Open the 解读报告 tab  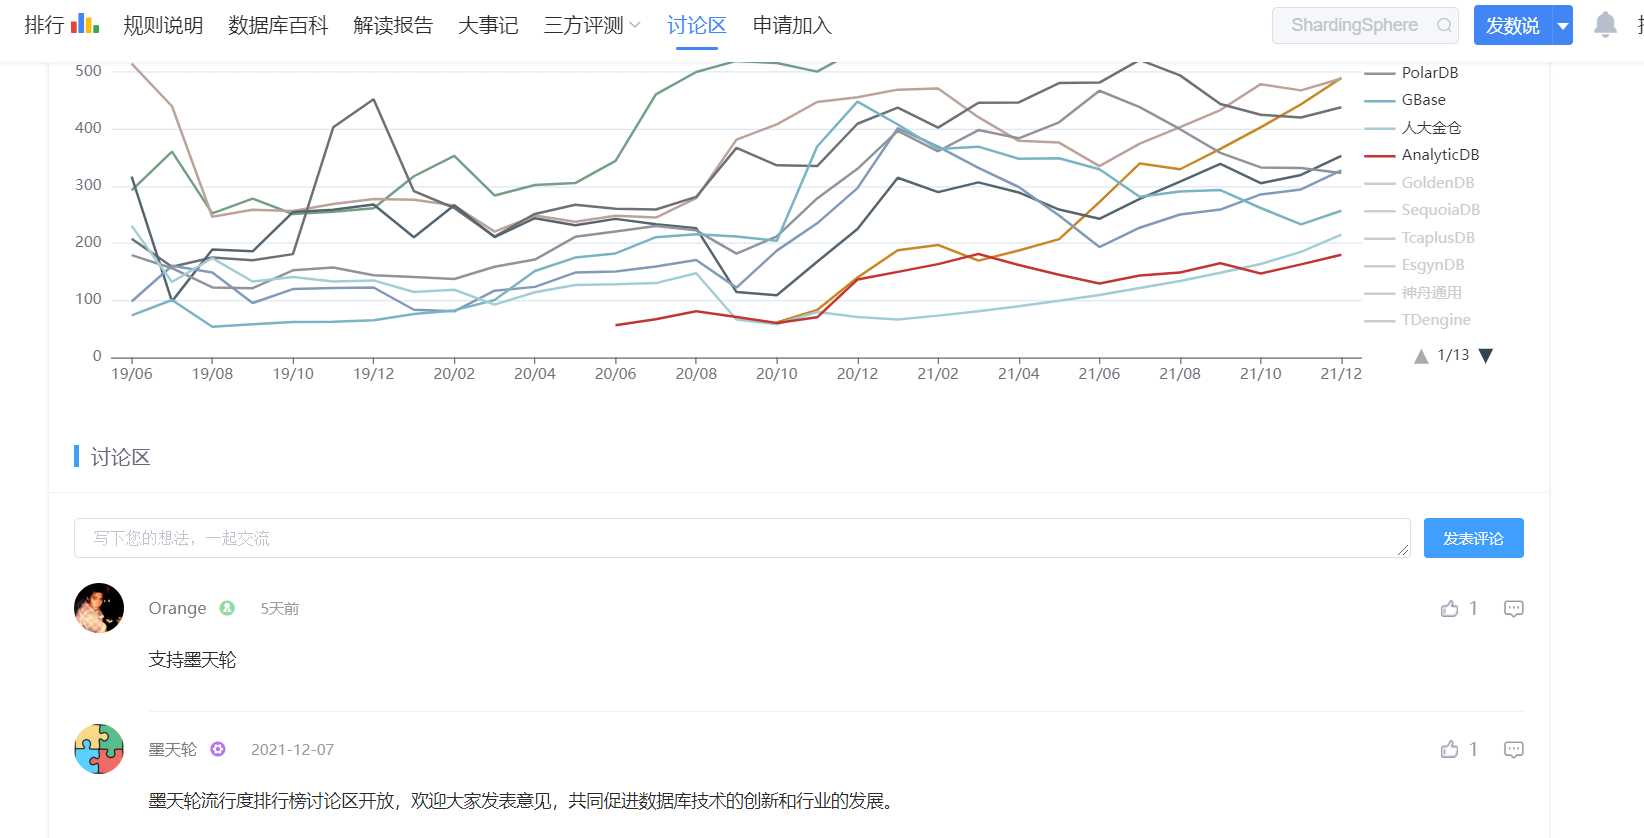(393, 25)
